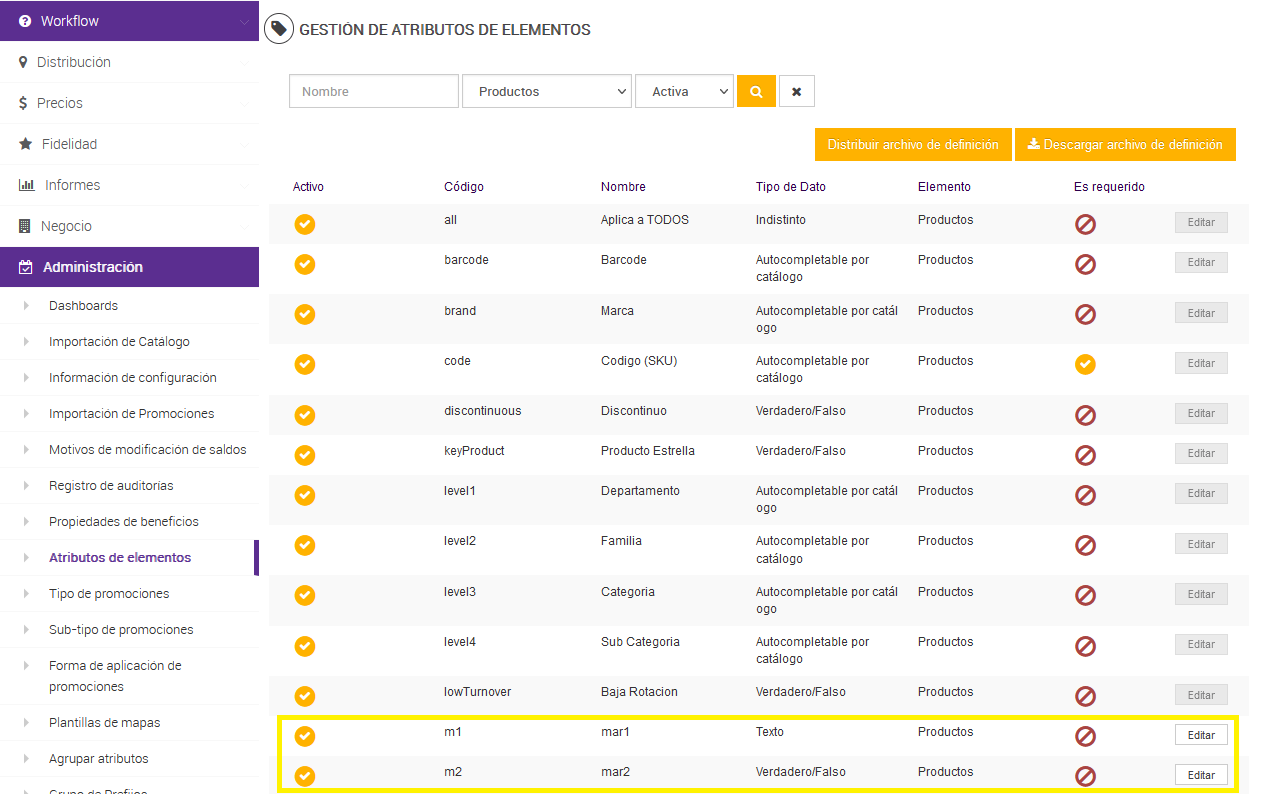Click the Fidelidad star icon
This screenshot has width=1268, height=794.
pyautogui.click(x=25, y=144)
